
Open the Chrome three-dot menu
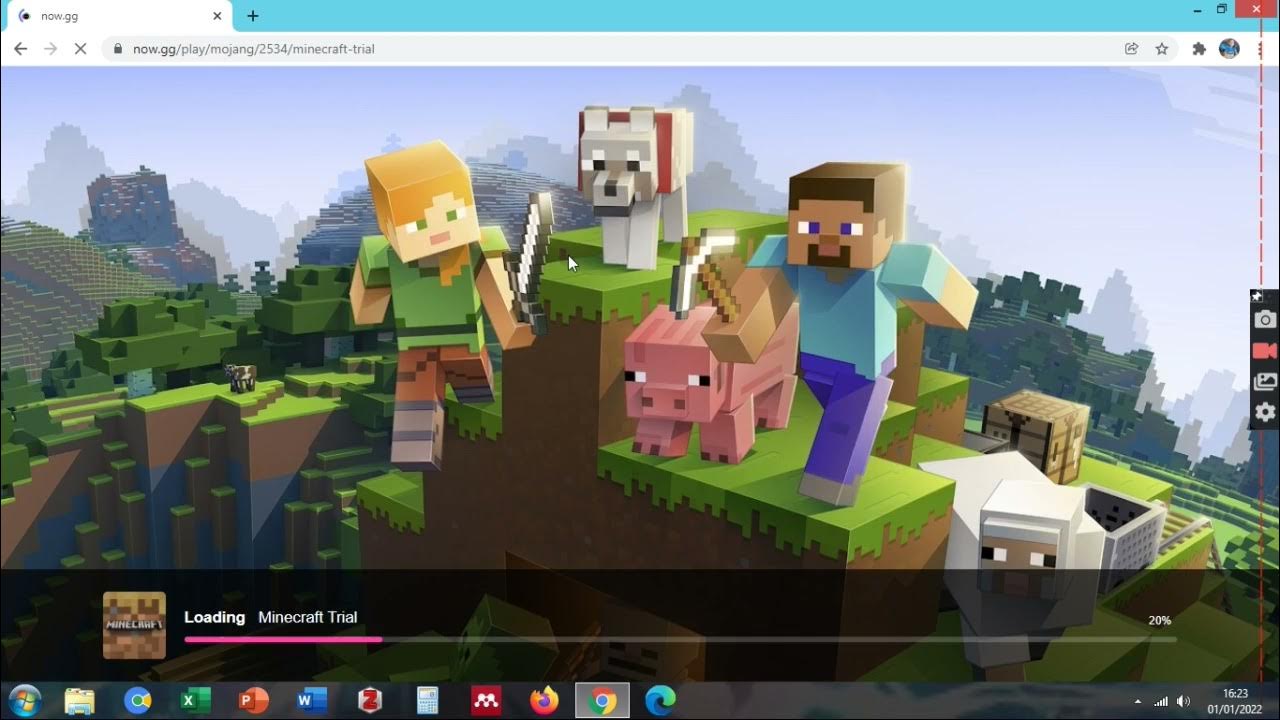1259,48
